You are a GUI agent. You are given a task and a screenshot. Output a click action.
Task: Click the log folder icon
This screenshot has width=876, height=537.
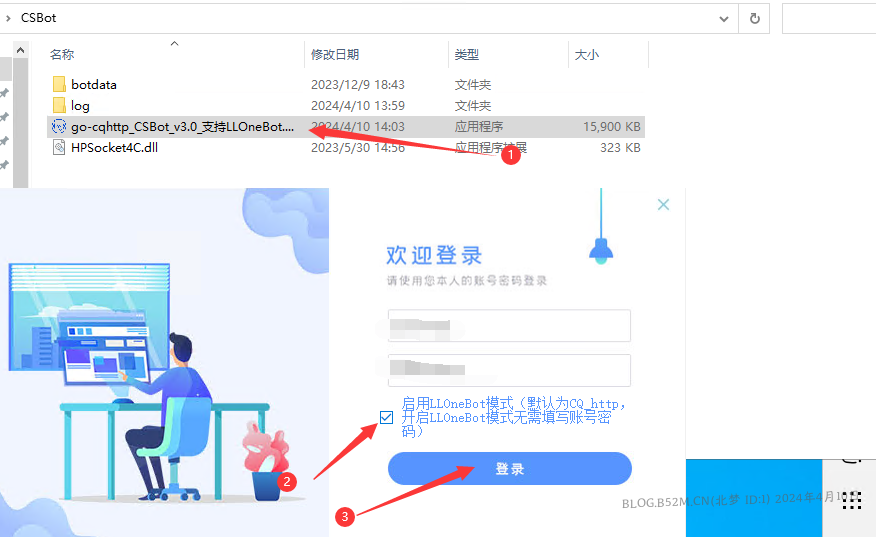click(x=59, y=106)
